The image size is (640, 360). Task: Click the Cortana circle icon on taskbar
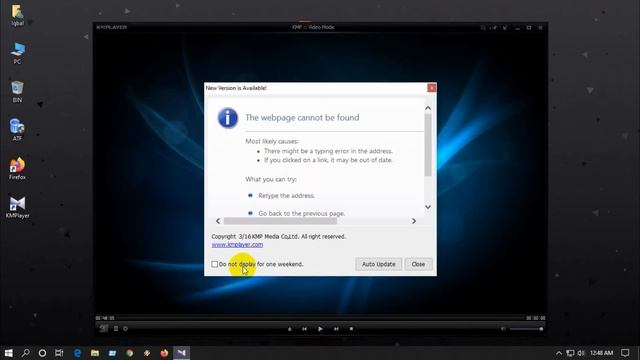[x=42, y=353]
